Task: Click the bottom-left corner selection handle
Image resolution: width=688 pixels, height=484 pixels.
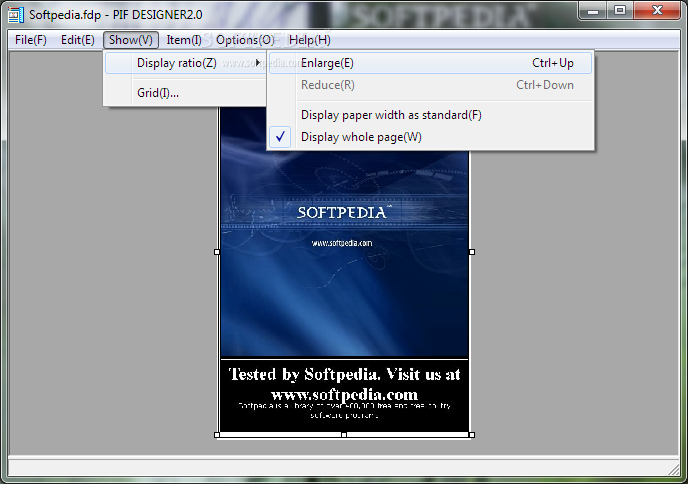Action: 217,434
